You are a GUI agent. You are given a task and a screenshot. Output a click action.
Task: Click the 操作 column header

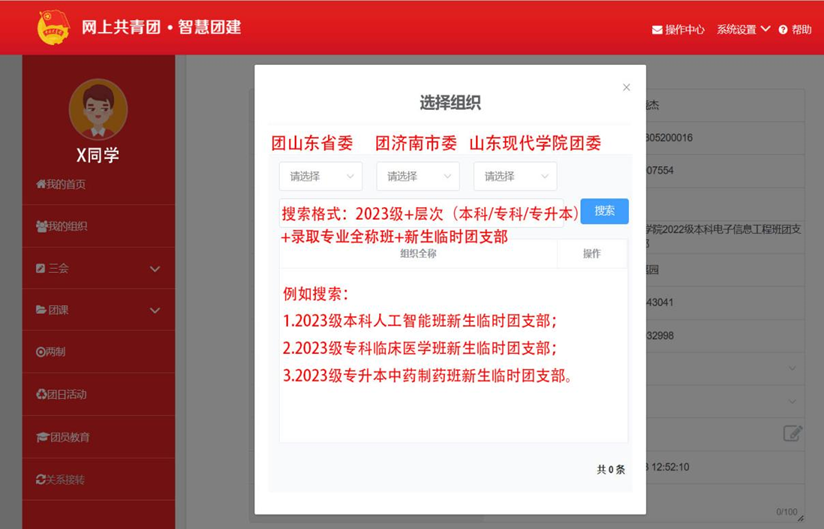[592, 254]
